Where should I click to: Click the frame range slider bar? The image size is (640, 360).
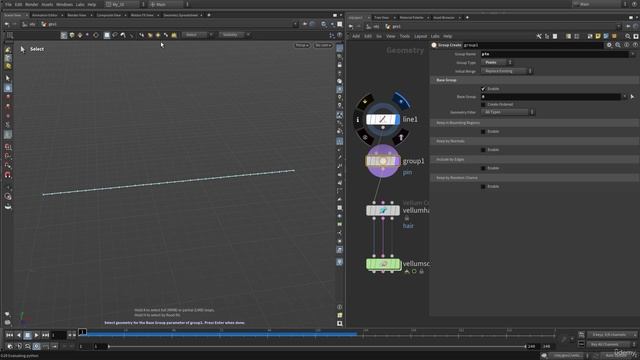coord(317,347)
